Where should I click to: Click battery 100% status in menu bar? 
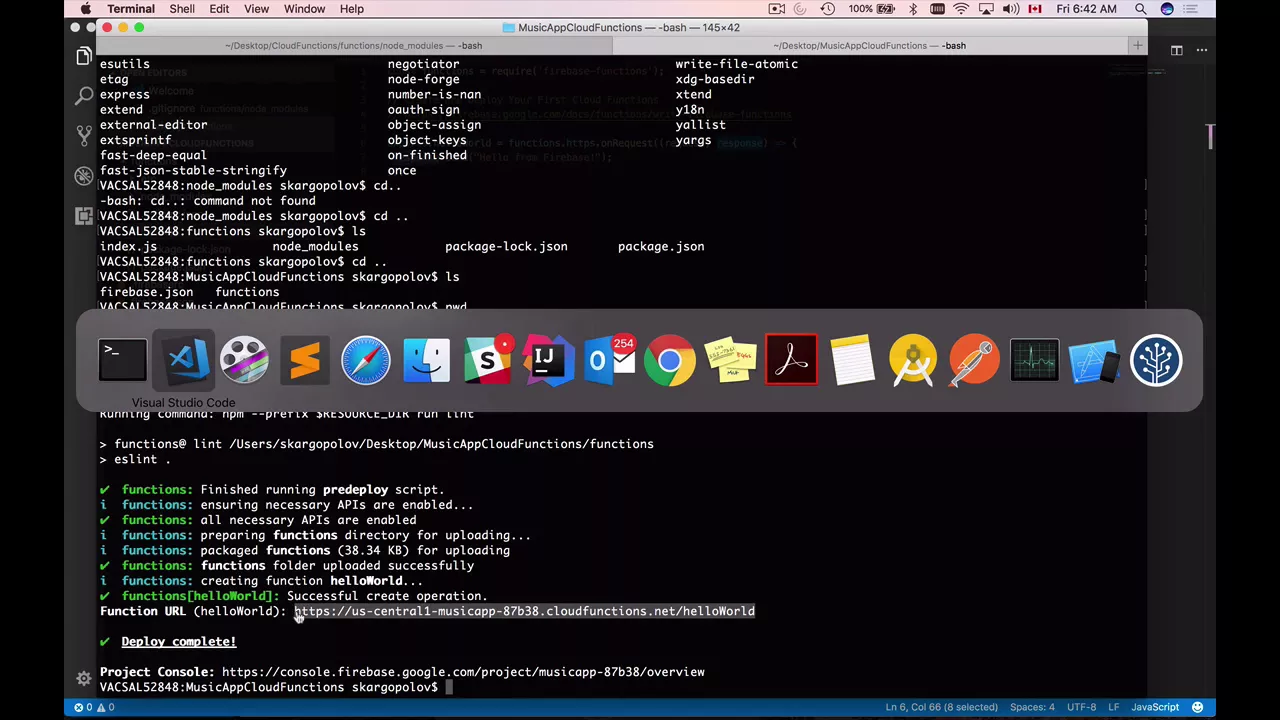click(x=874, y=9)
